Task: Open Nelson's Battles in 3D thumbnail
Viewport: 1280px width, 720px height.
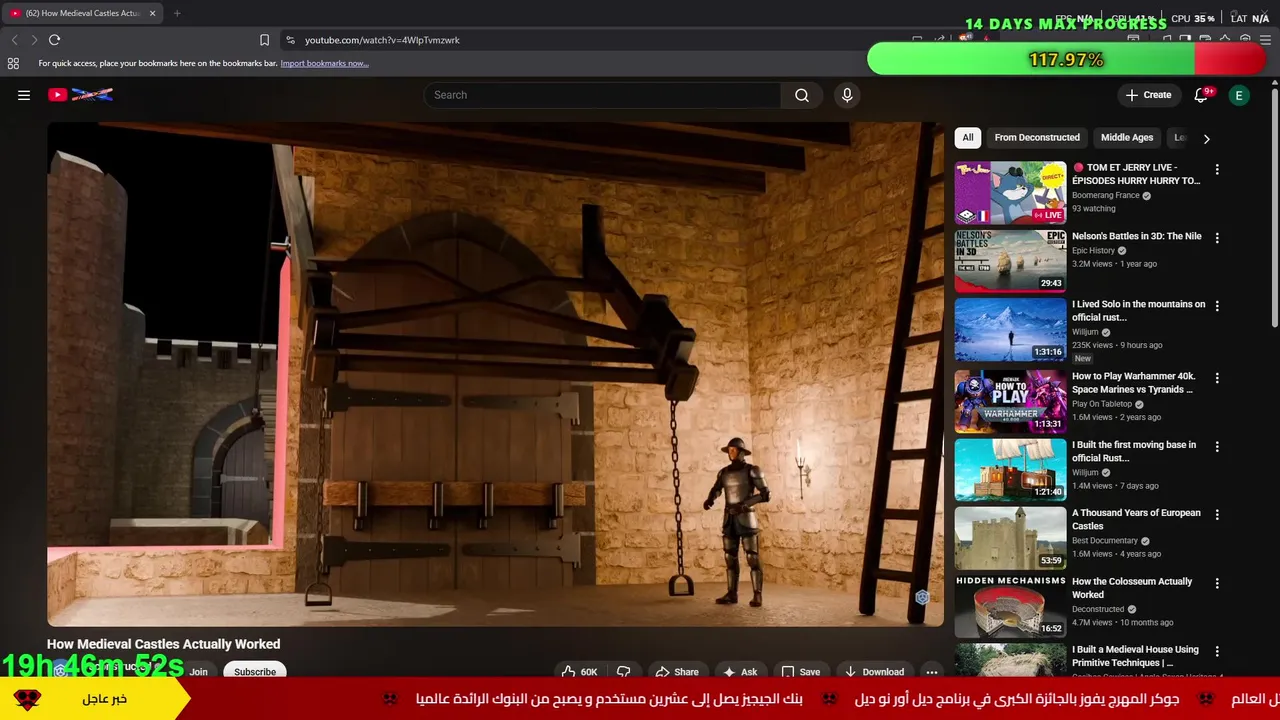Action: [1010, 261]
